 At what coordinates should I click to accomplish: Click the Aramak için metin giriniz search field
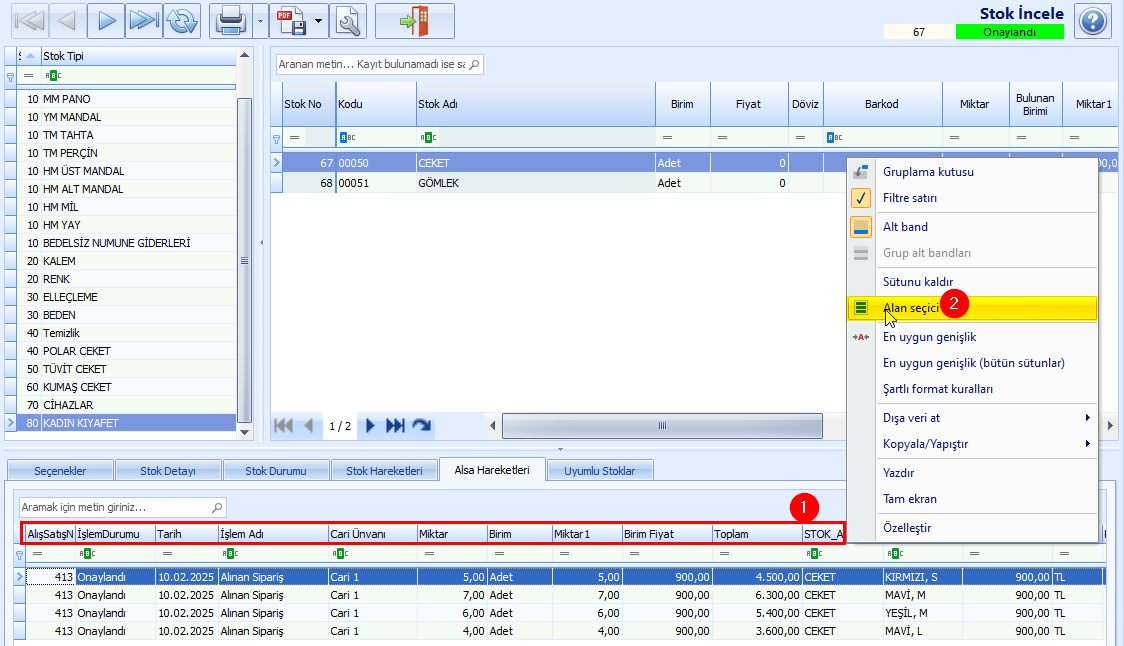click(123, 508)
